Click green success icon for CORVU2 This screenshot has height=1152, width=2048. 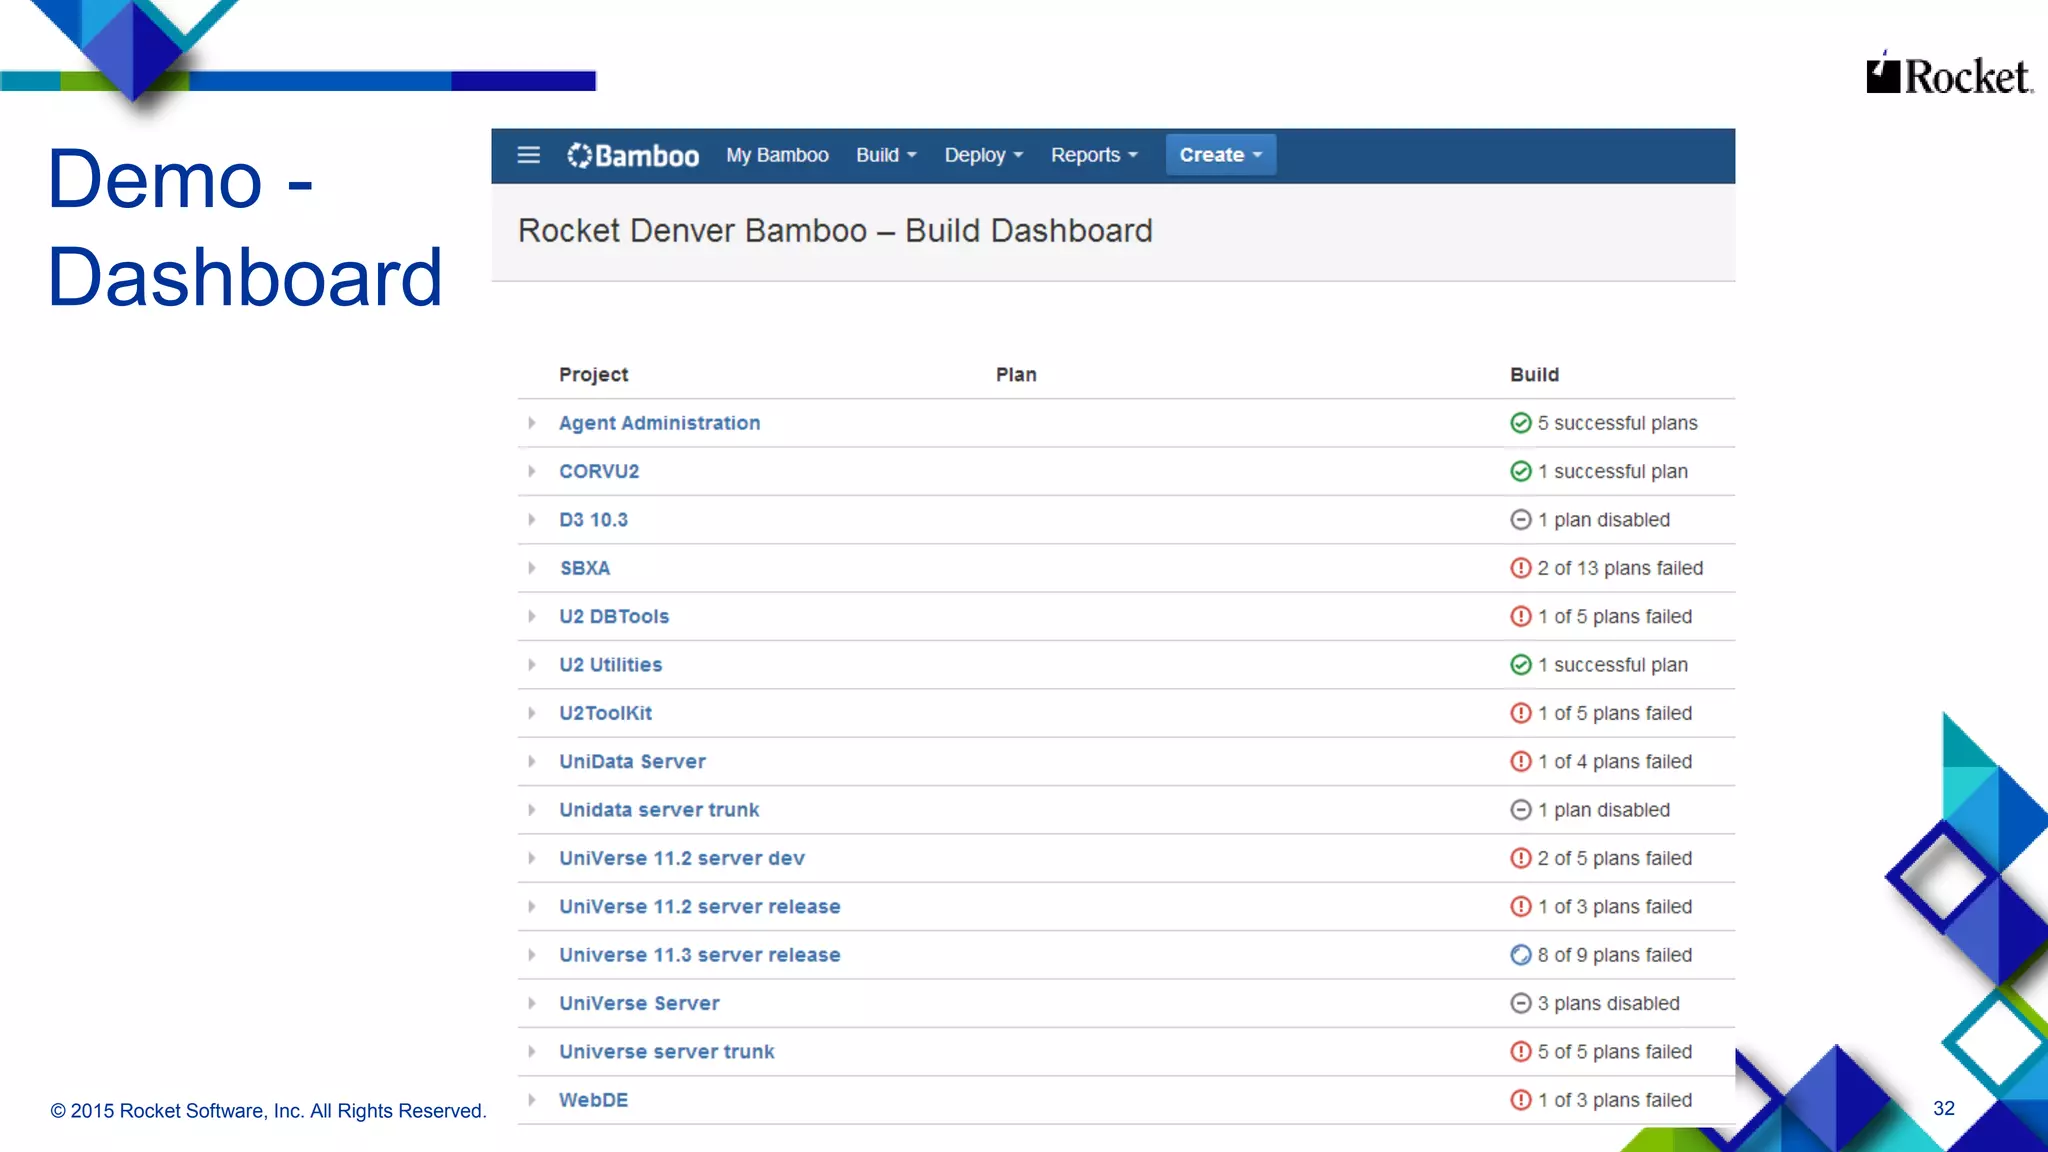tap(1521, 471)
